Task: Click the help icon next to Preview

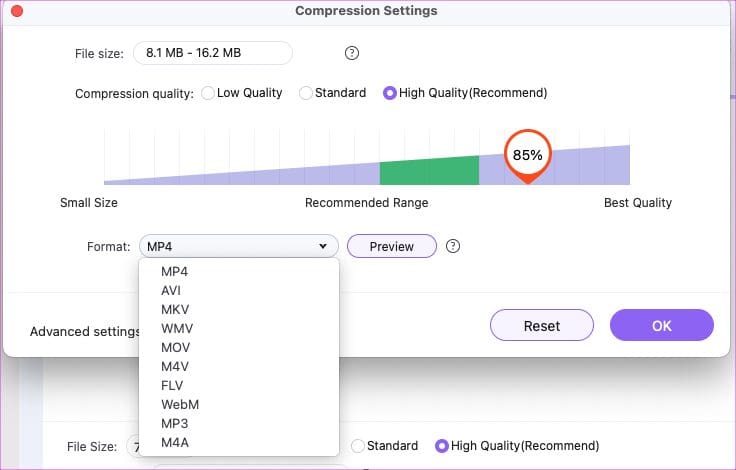Action: tap(452, 246)
